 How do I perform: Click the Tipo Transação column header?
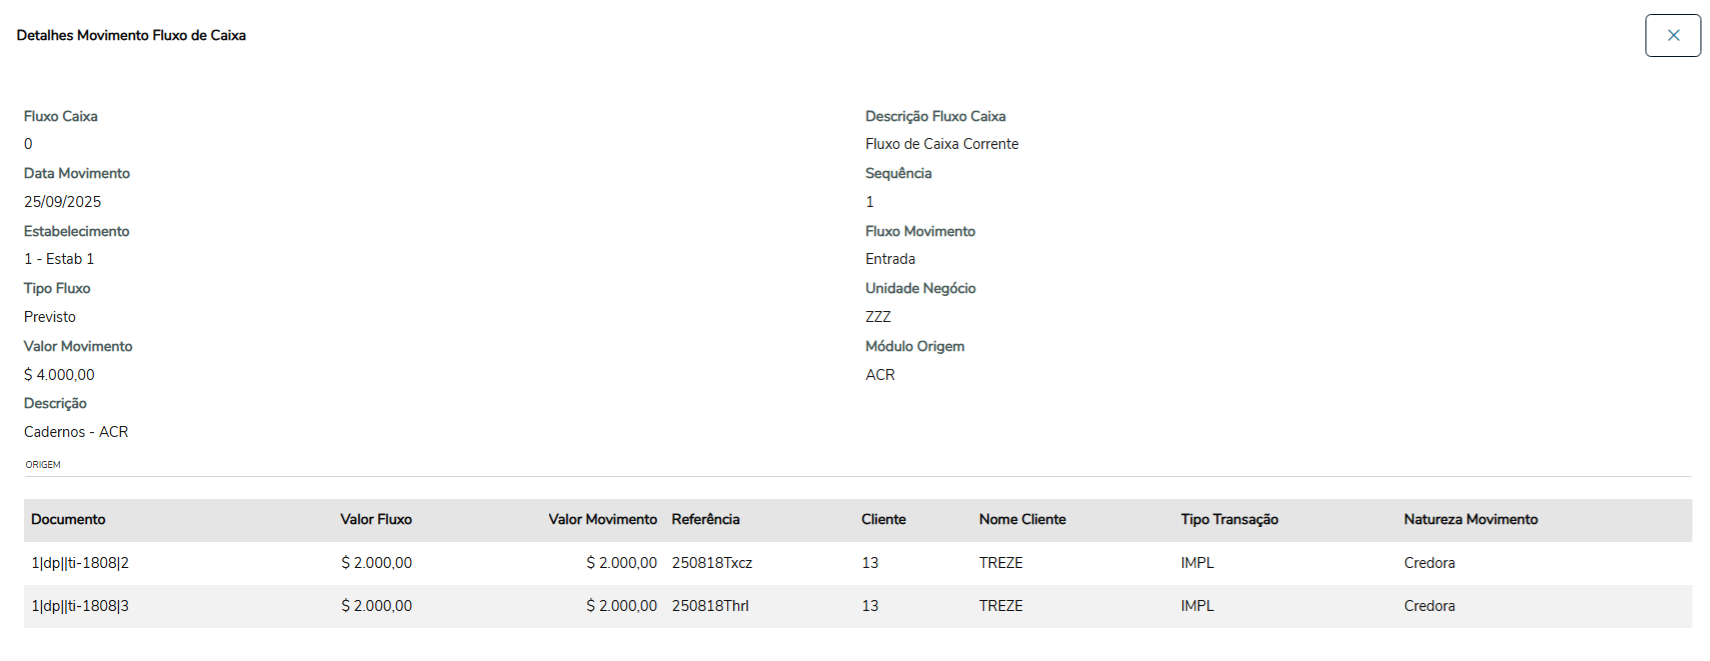pyautogui.click(x=1229, y=520)
